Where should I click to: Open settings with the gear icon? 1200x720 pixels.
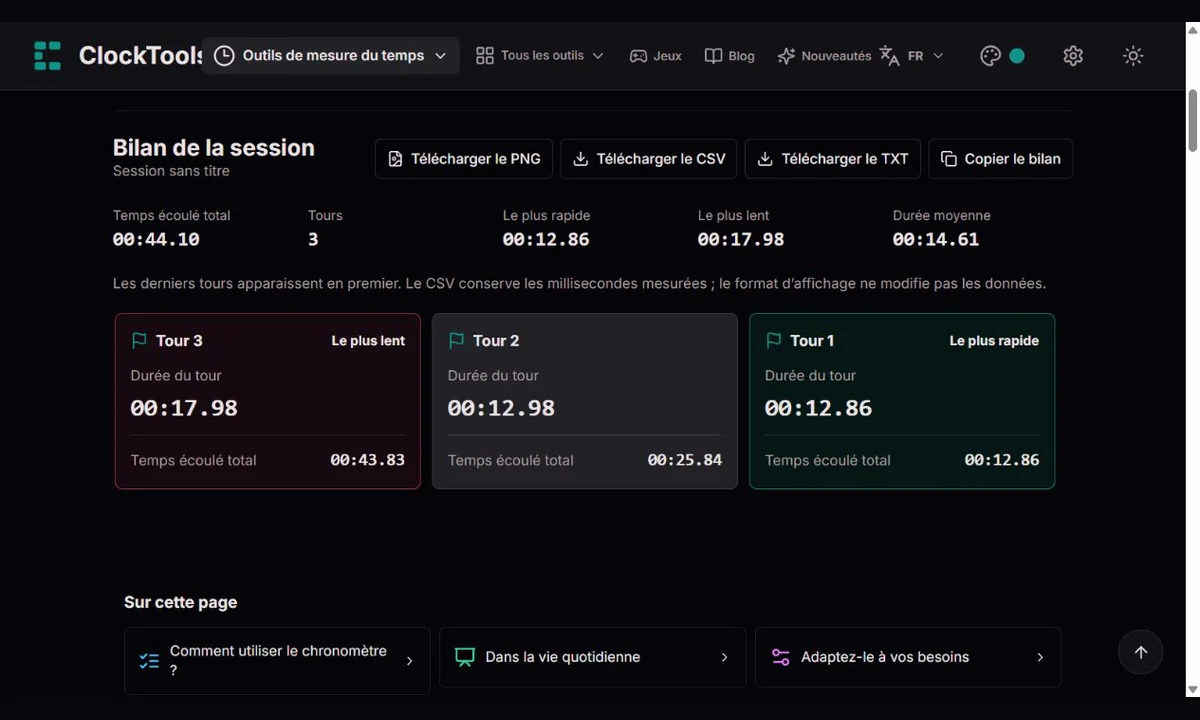point(1073,56)
